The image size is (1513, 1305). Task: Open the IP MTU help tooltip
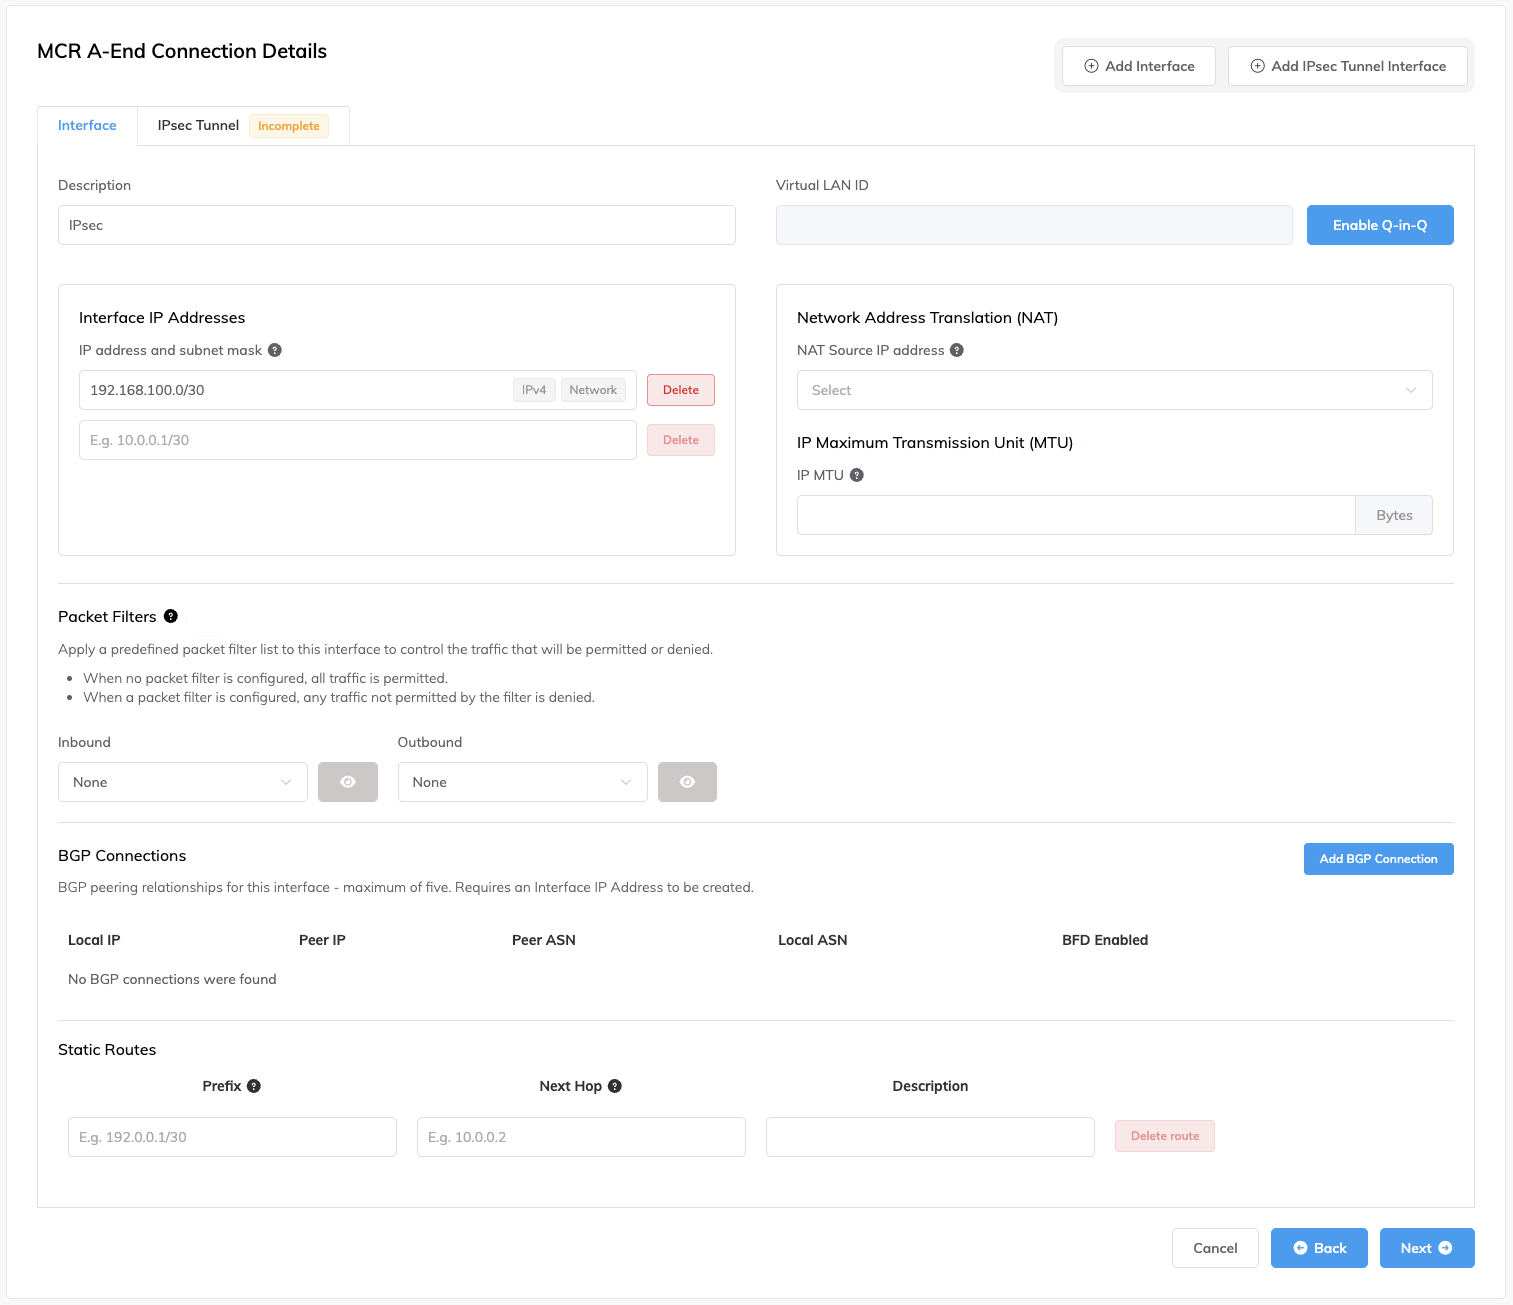856,475
